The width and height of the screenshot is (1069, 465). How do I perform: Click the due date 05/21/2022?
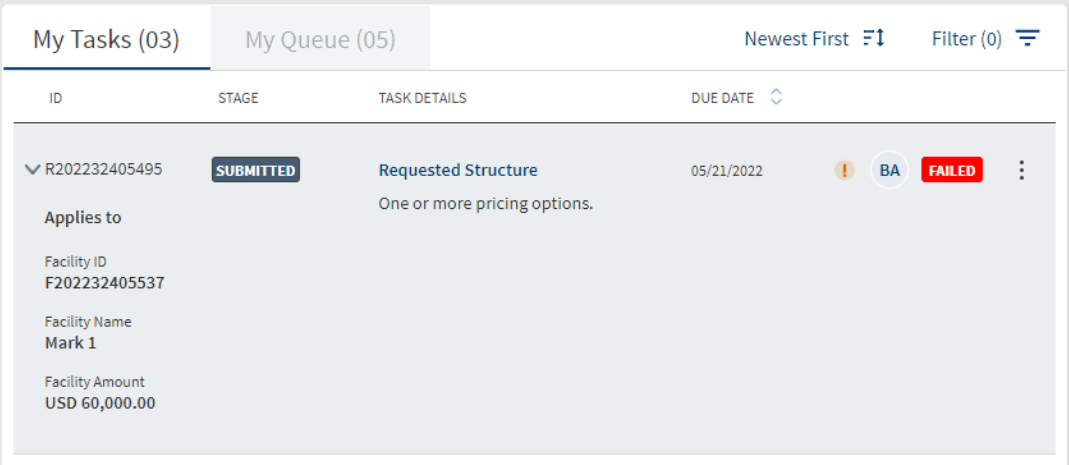[x=727, y=170]
